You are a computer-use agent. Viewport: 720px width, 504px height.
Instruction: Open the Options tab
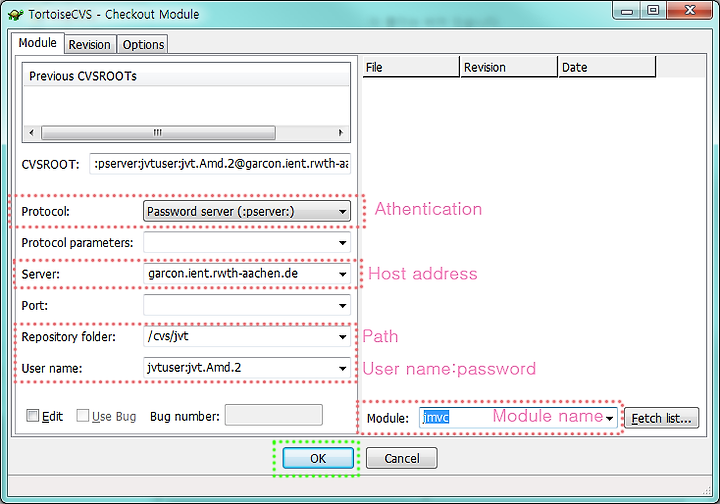[x=143, y=45]
